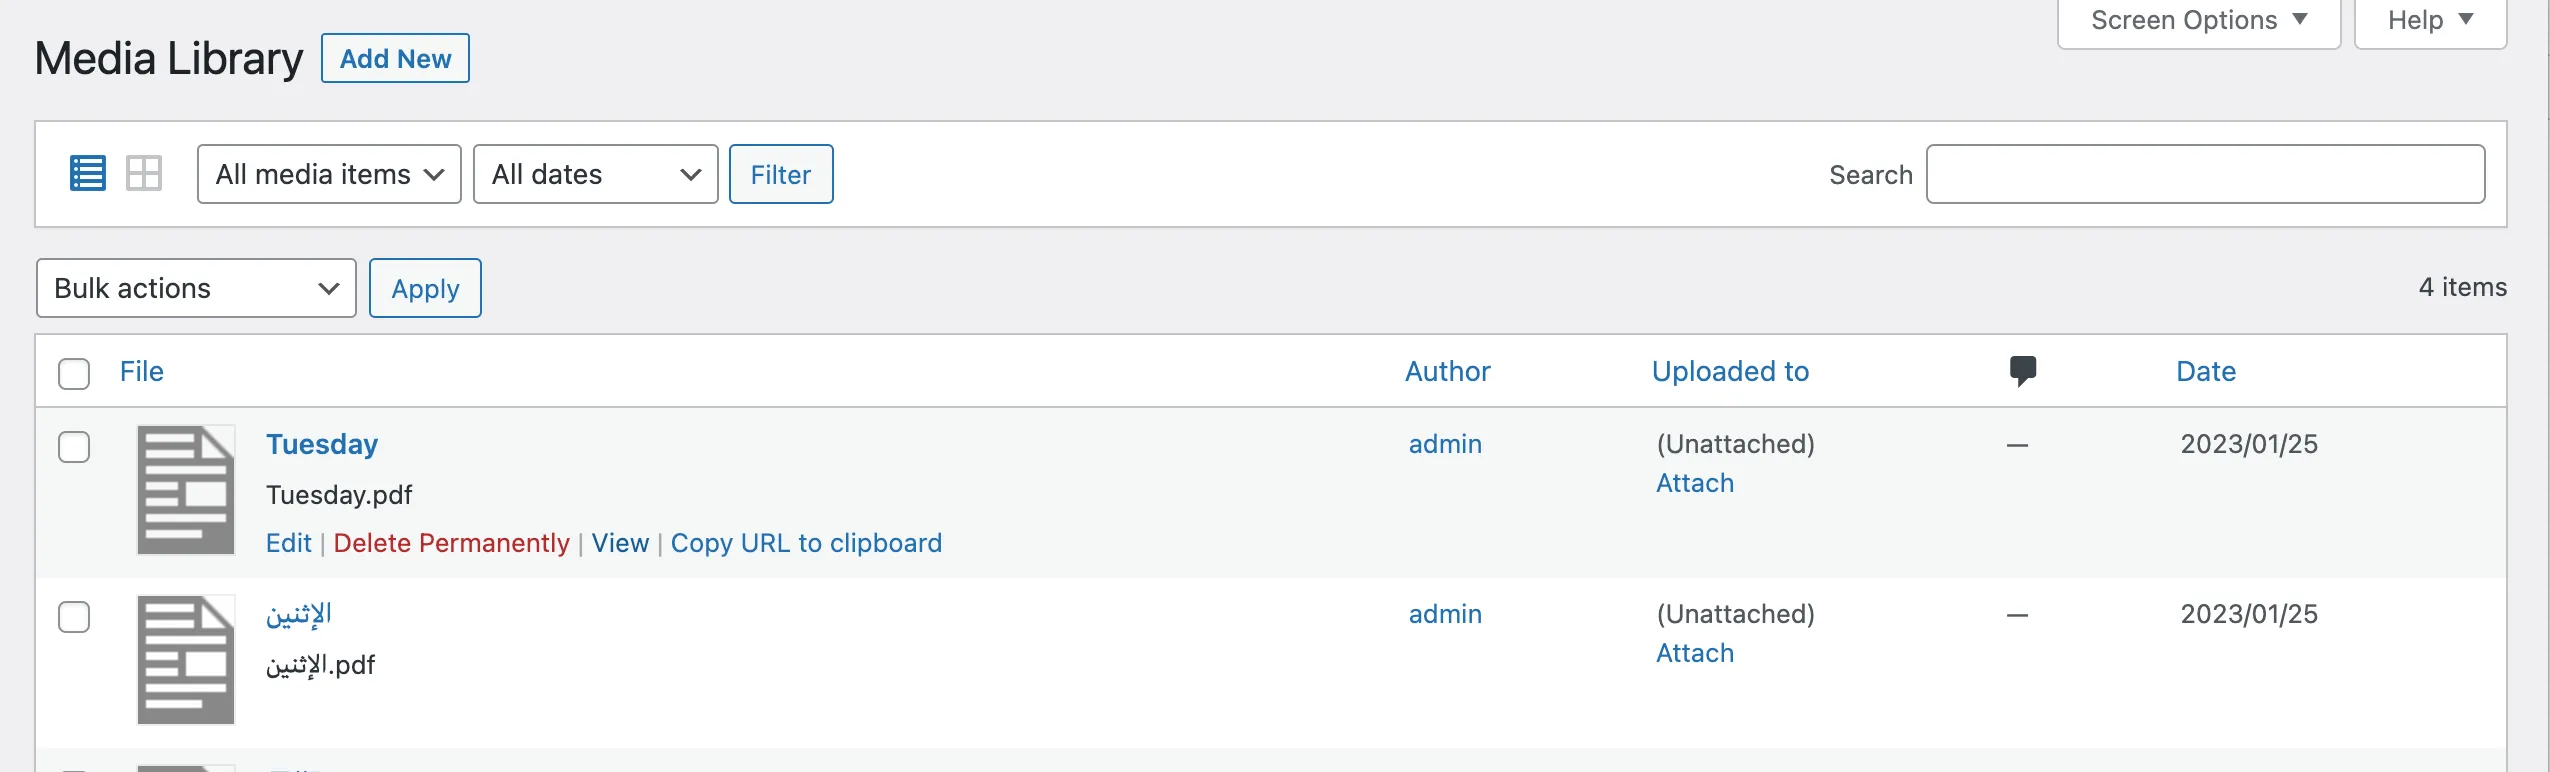Sort by the Date column header
The image size is (2550, 772).
pyautogui.click(x=2206, y=371)
